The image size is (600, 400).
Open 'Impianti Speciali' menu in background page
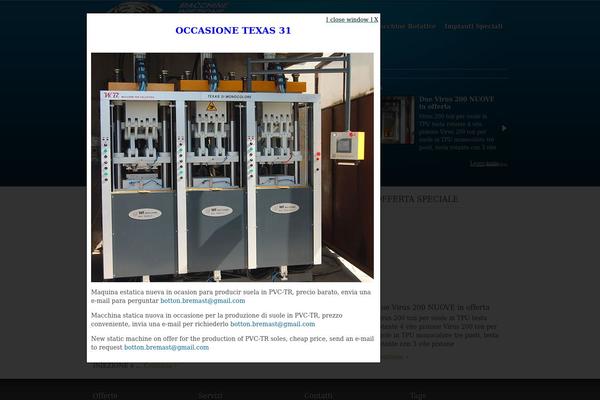click(473, 26)
